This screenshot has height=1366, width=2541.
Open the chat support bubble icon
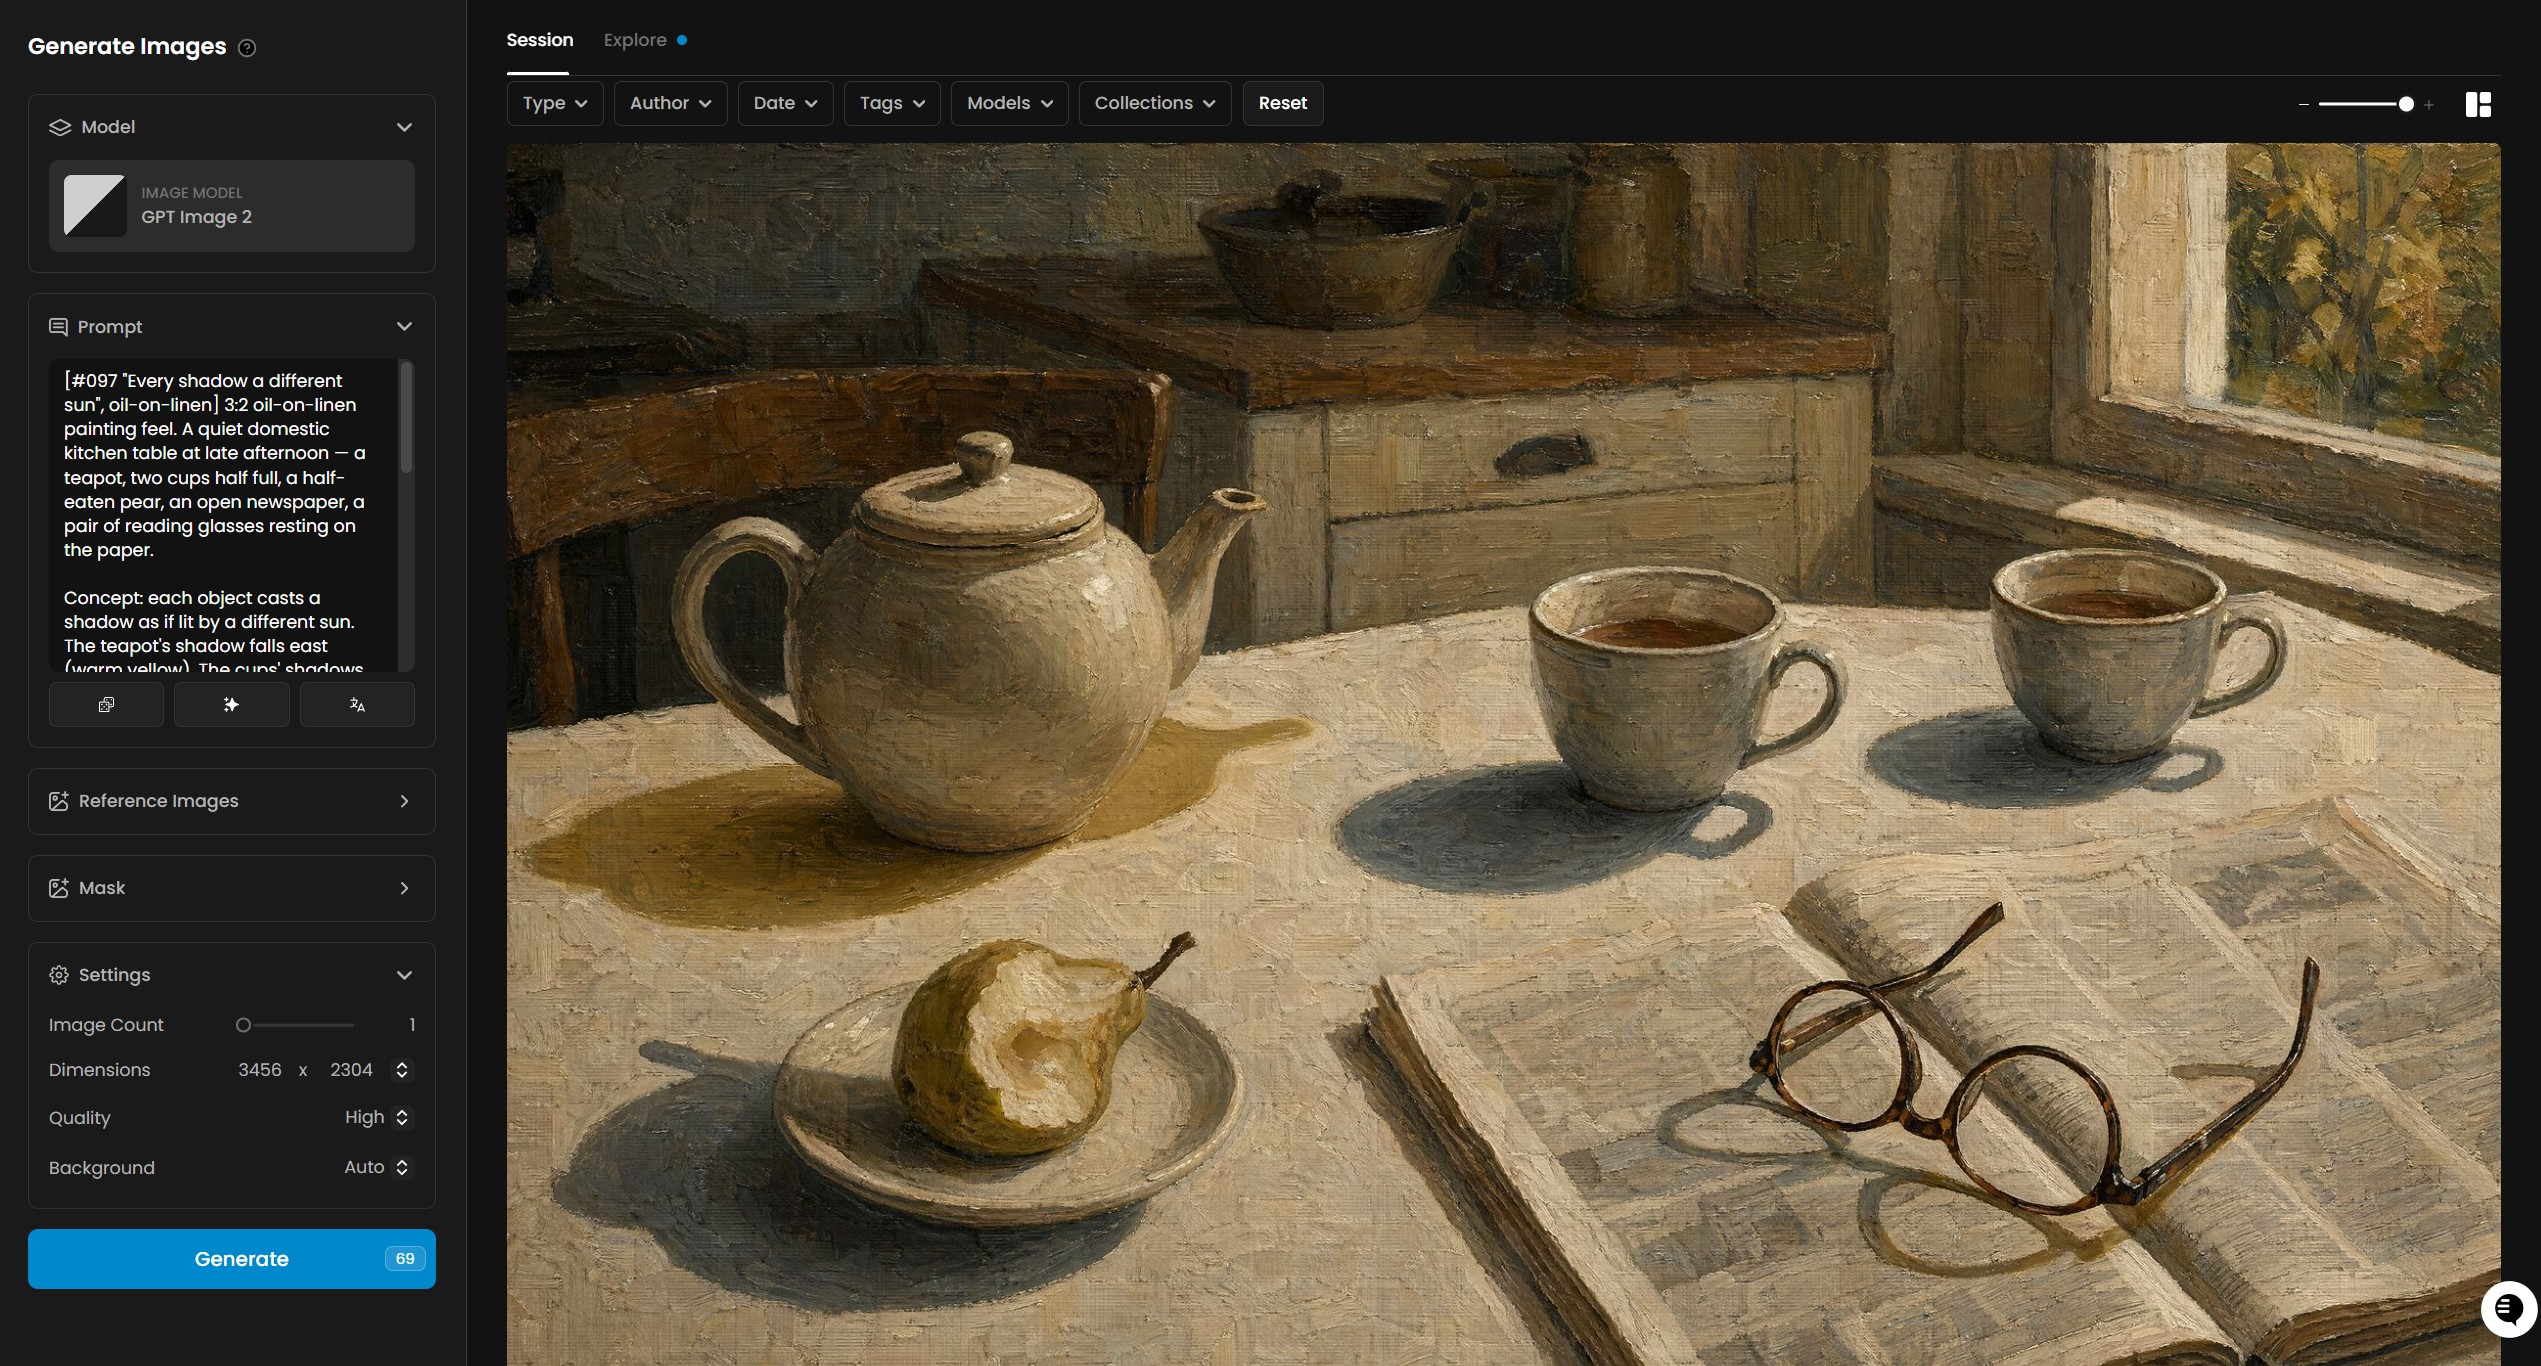[x=2507, y=1308]
